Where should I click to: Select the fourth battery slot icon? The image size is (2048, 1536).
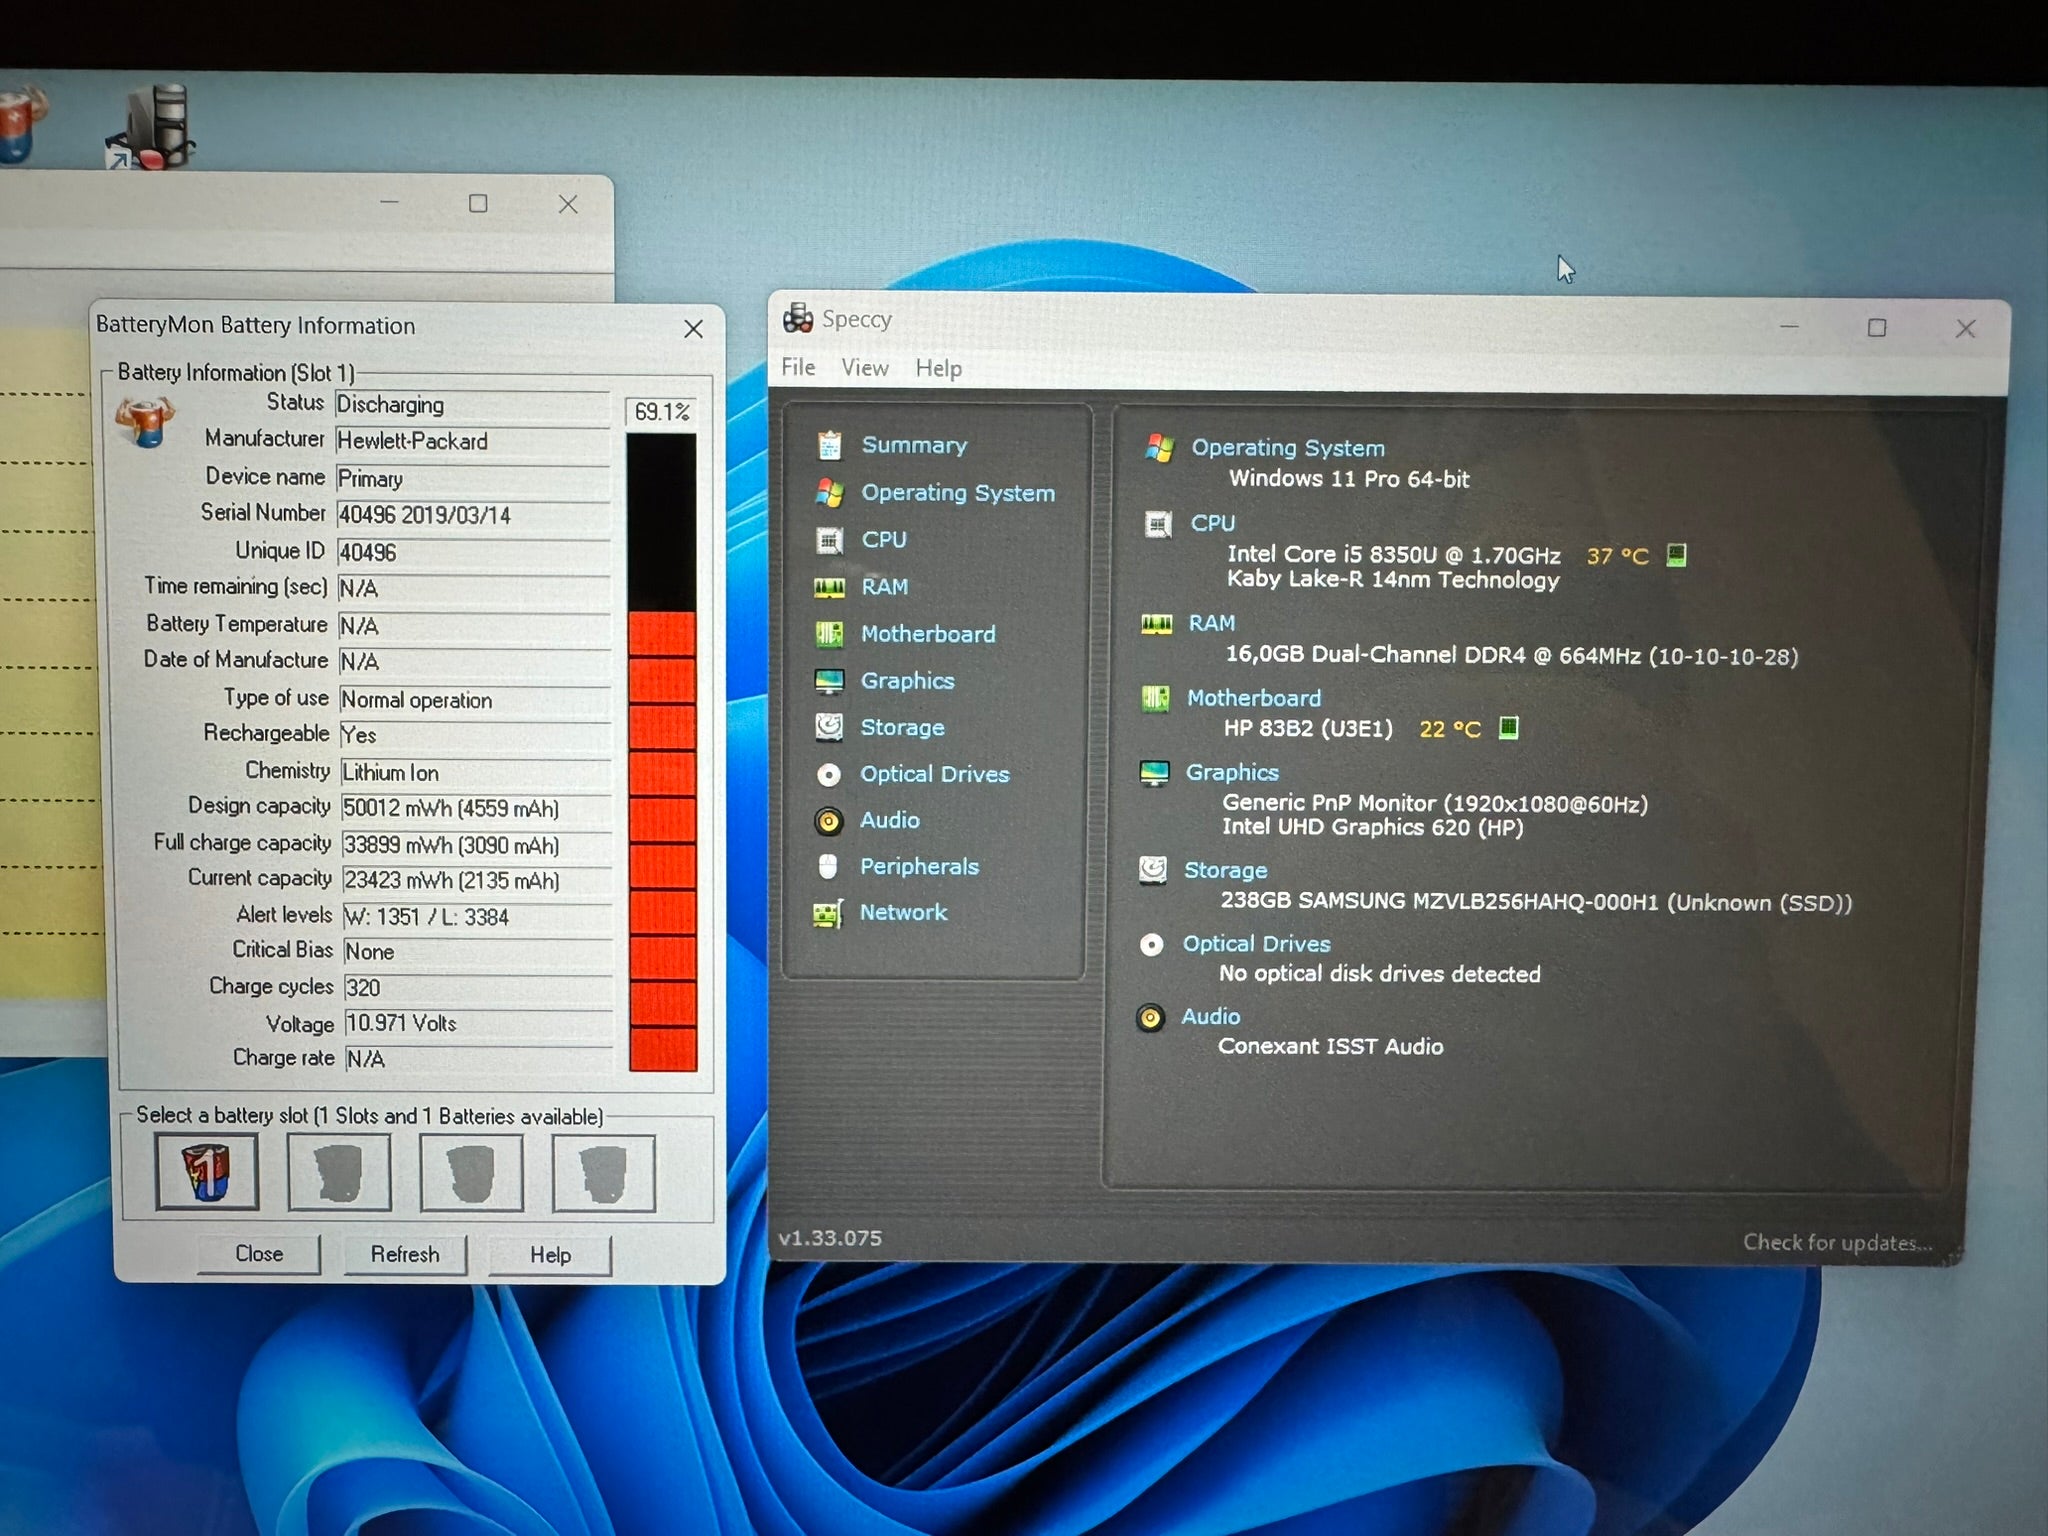click(x=604, y=1174)
